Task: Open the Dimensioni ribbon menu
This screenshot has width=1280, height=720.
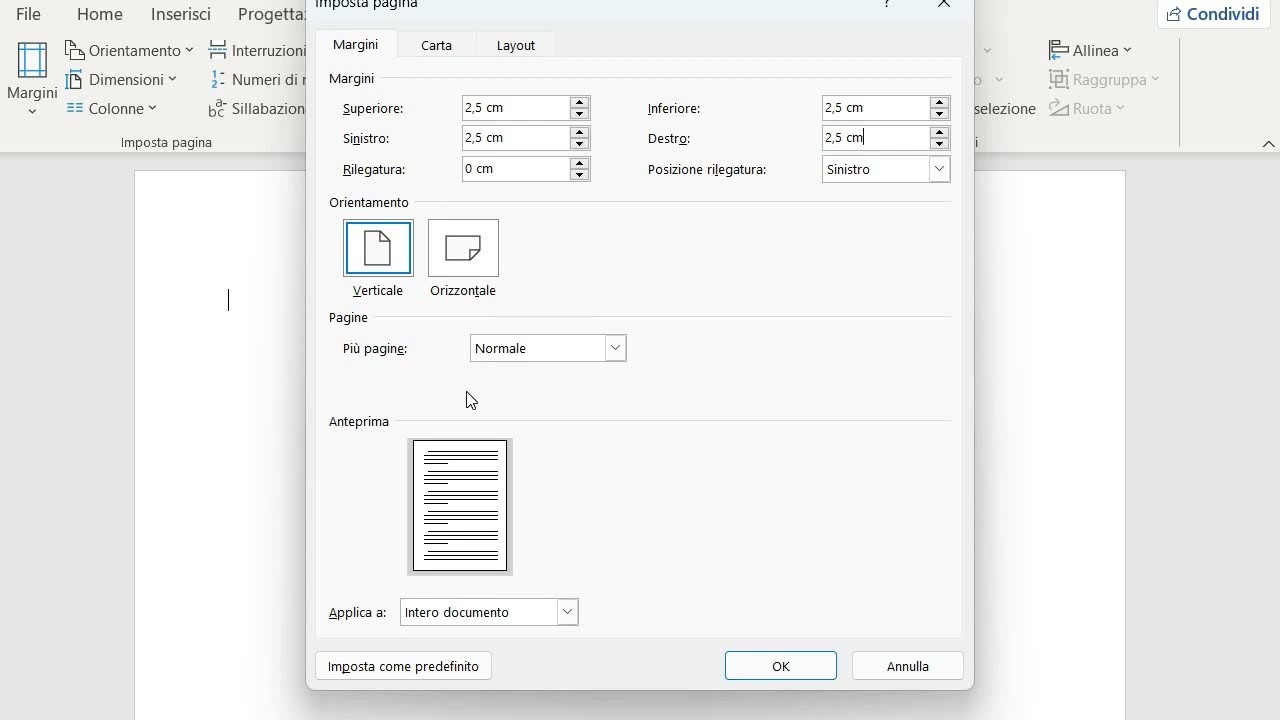Action: click(121, 79)
